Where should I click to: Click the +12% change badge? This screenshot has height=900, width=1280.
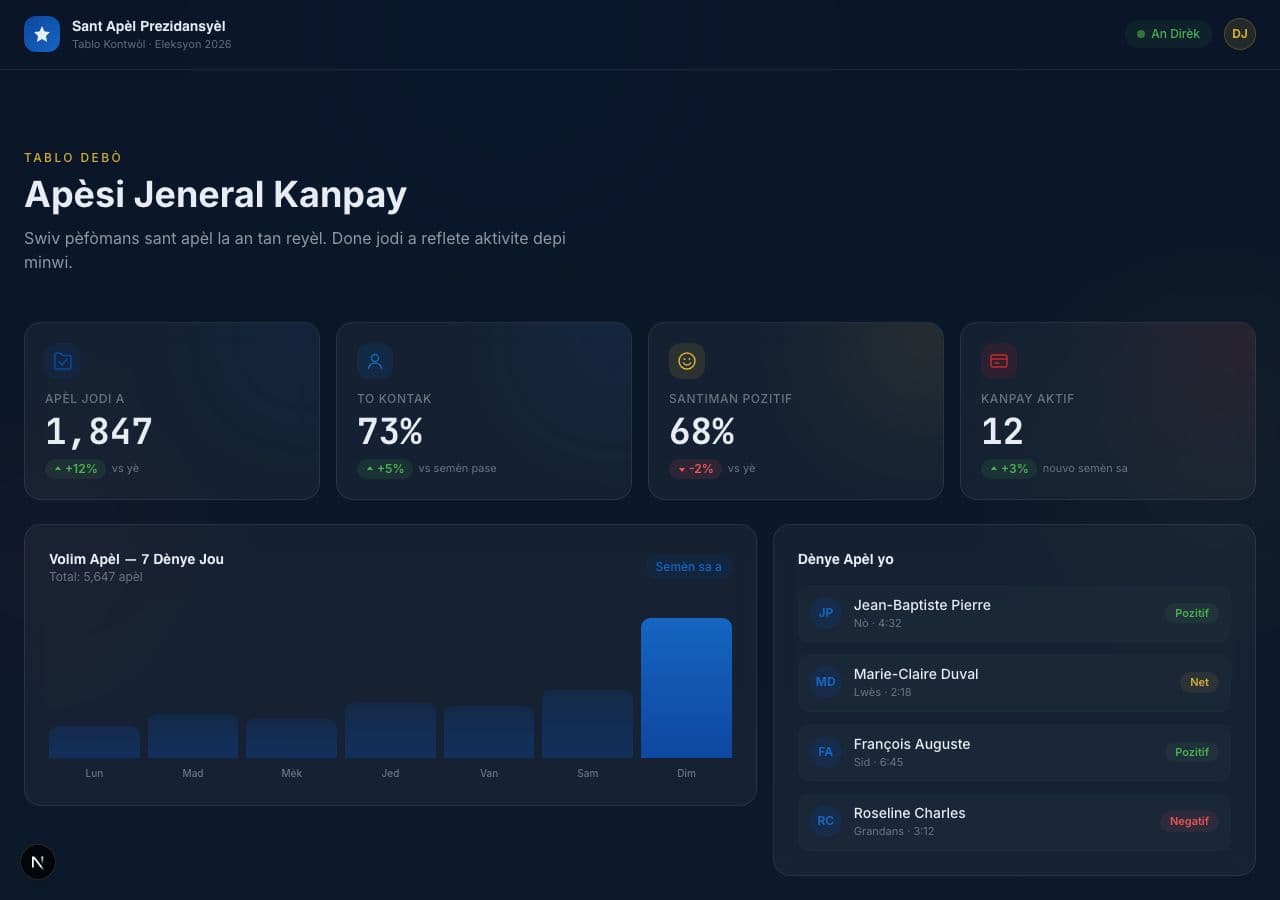tap(75, 468)
